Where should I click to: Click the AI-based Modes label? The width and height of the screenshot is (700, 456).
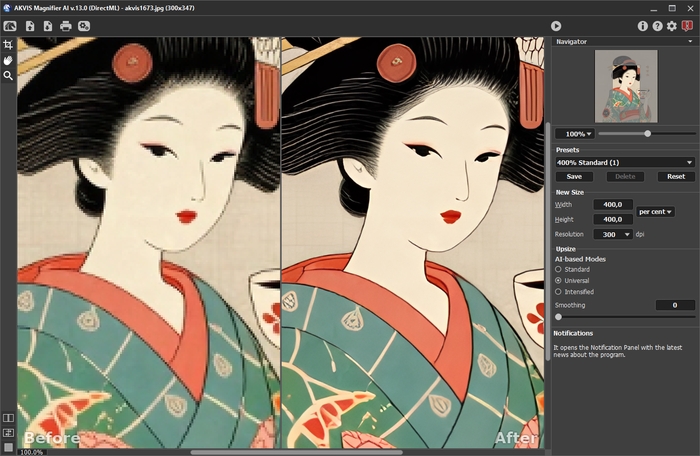click(580, 259)
